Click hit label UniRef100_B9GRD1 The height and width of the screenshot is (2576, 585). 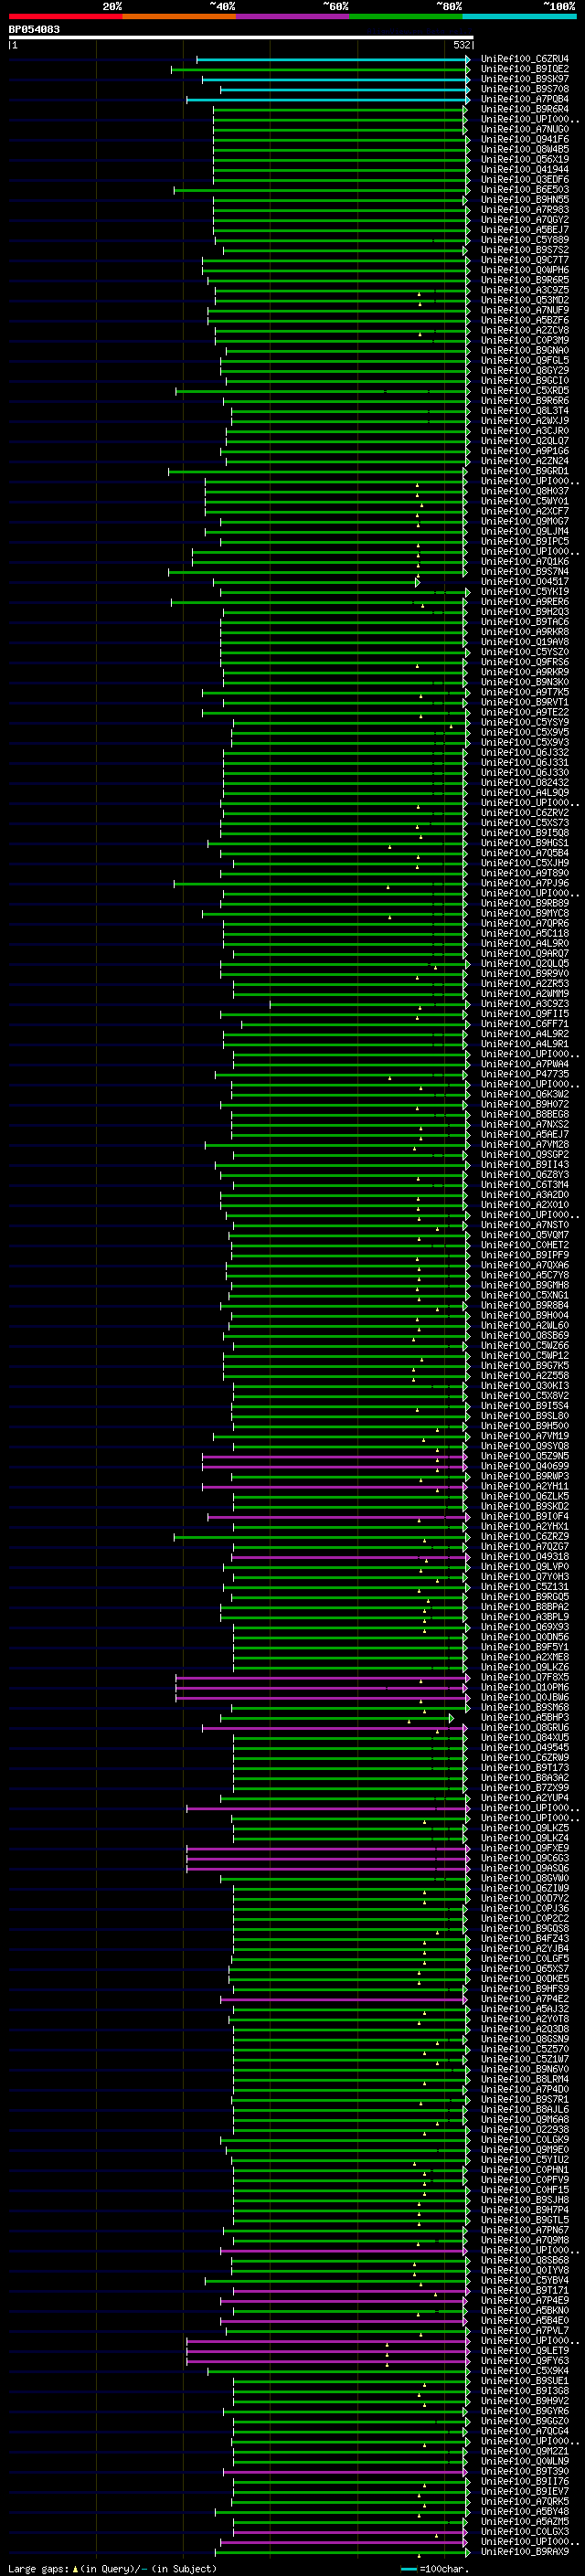[x=525, y=471]
